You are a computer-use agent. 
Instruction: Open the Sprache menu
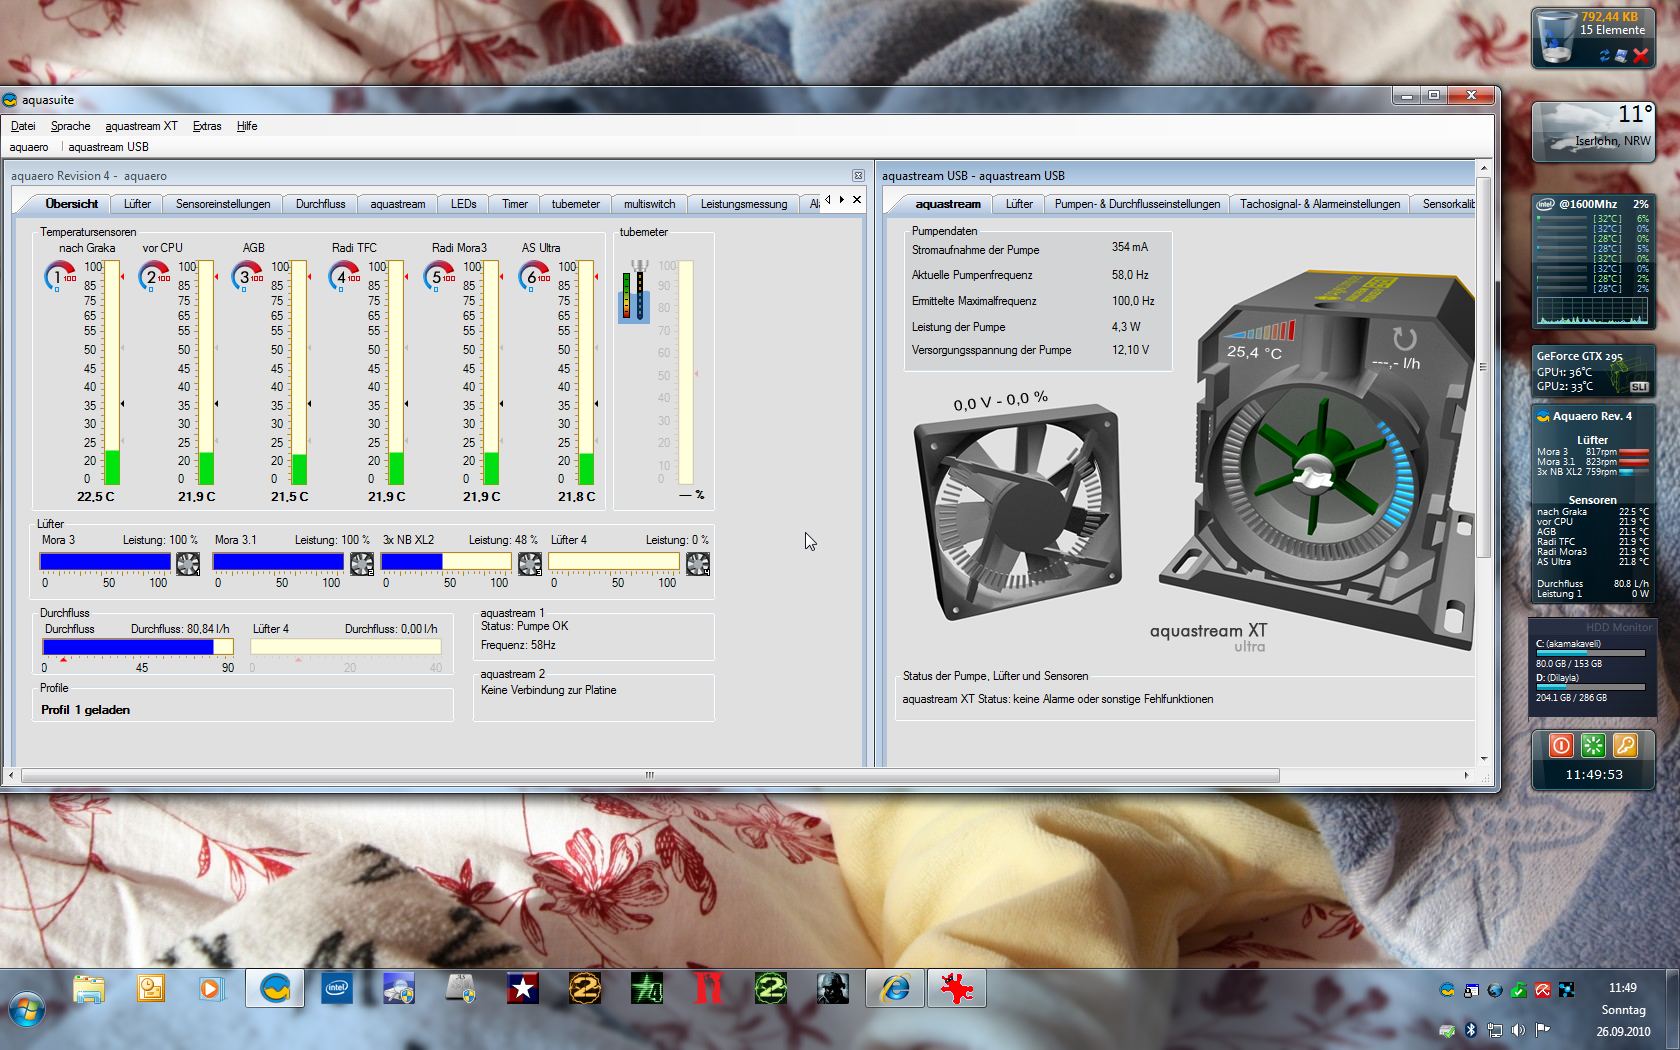tap(70, 126)
